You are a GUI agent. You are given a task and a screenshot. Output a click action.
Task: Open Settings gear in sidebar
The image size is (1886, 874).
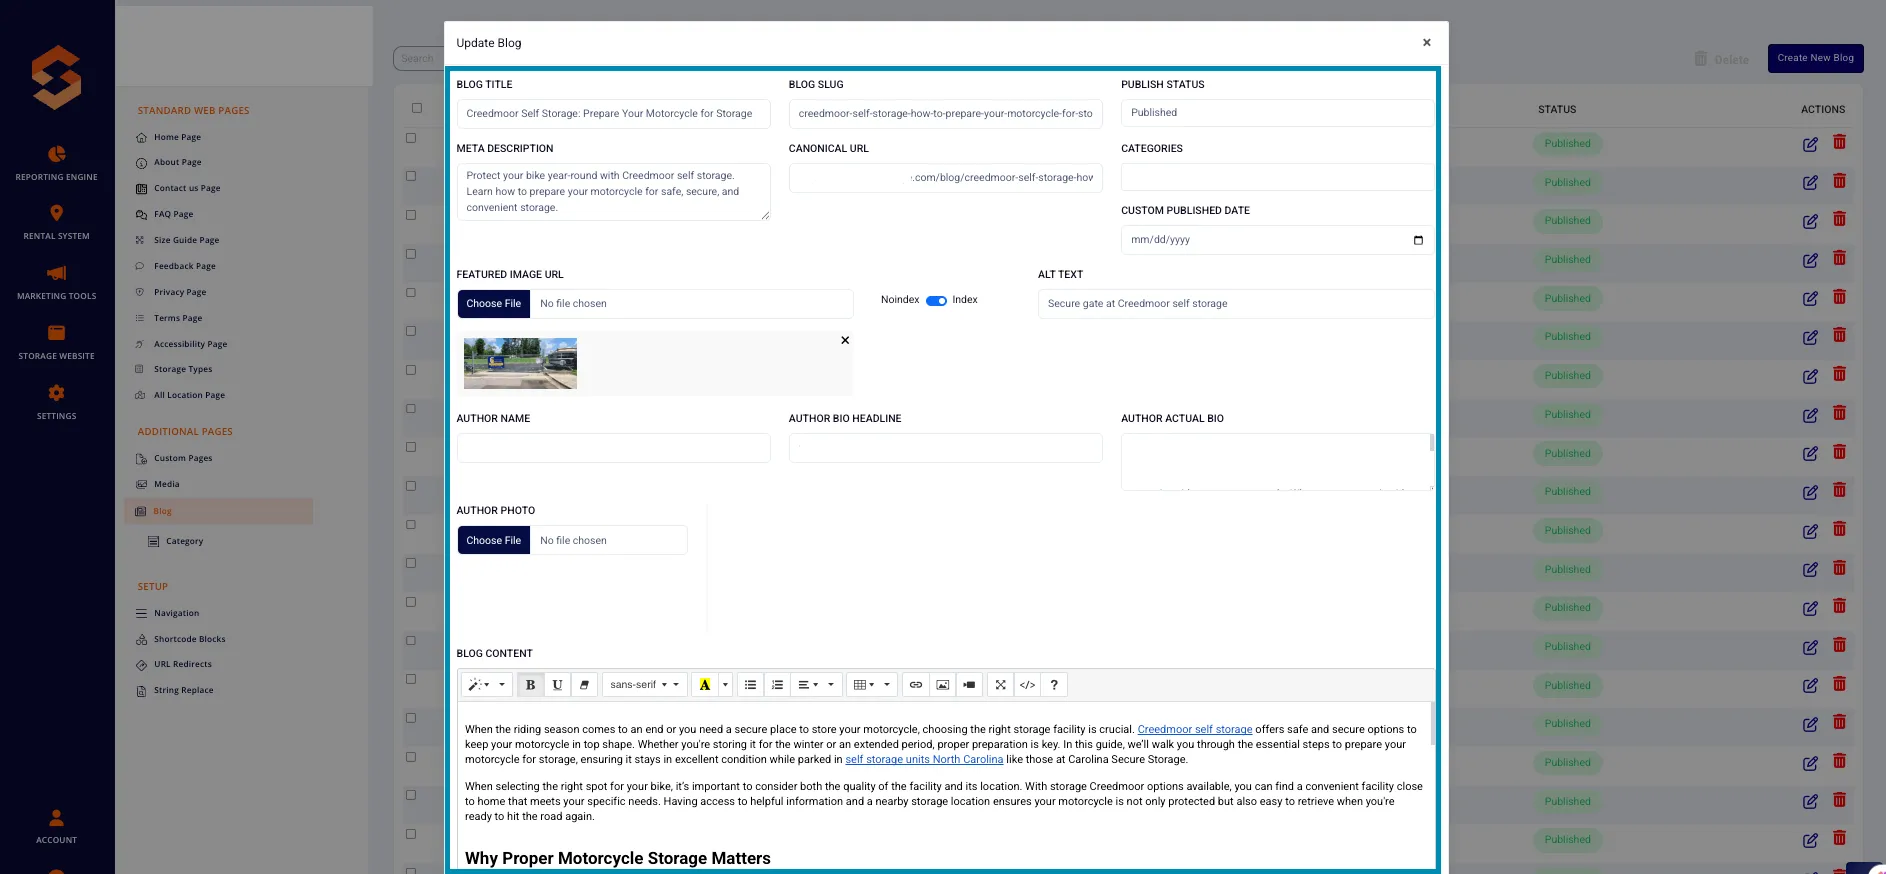tap(57, 402)
